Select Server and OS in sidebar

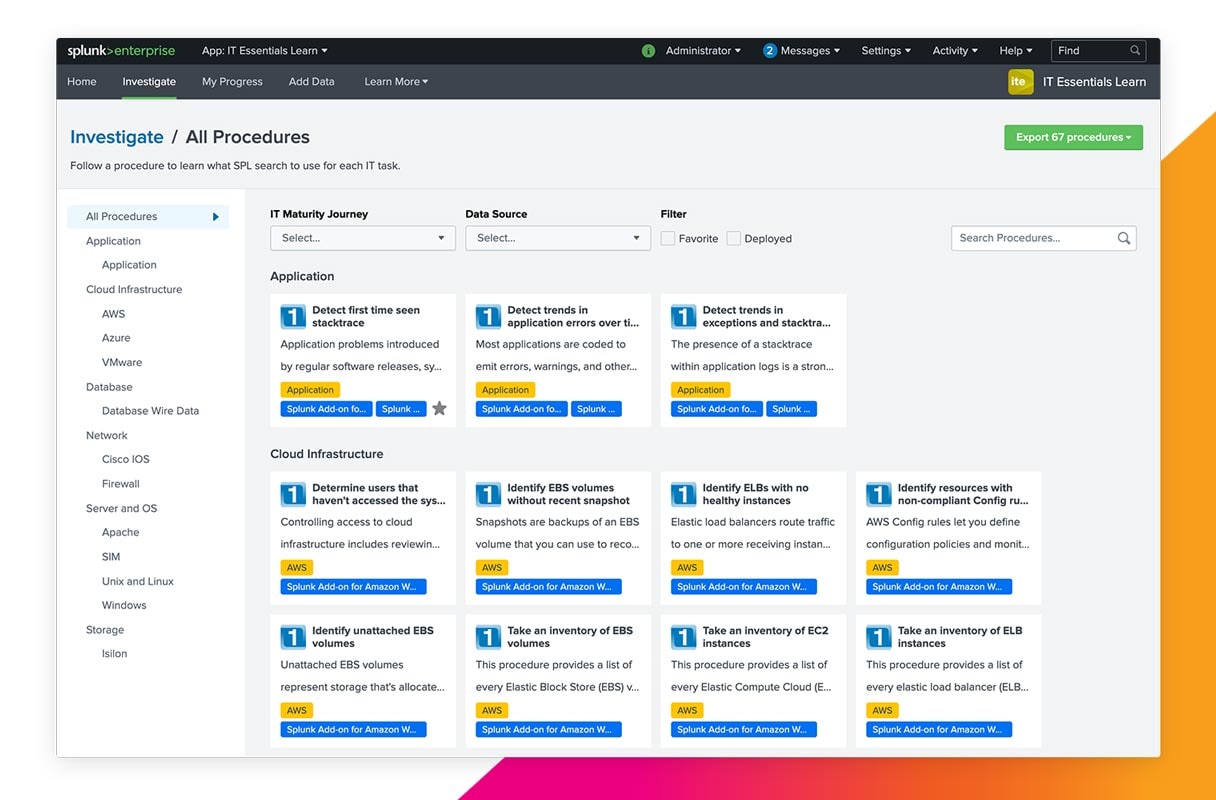tap(121, 509)
